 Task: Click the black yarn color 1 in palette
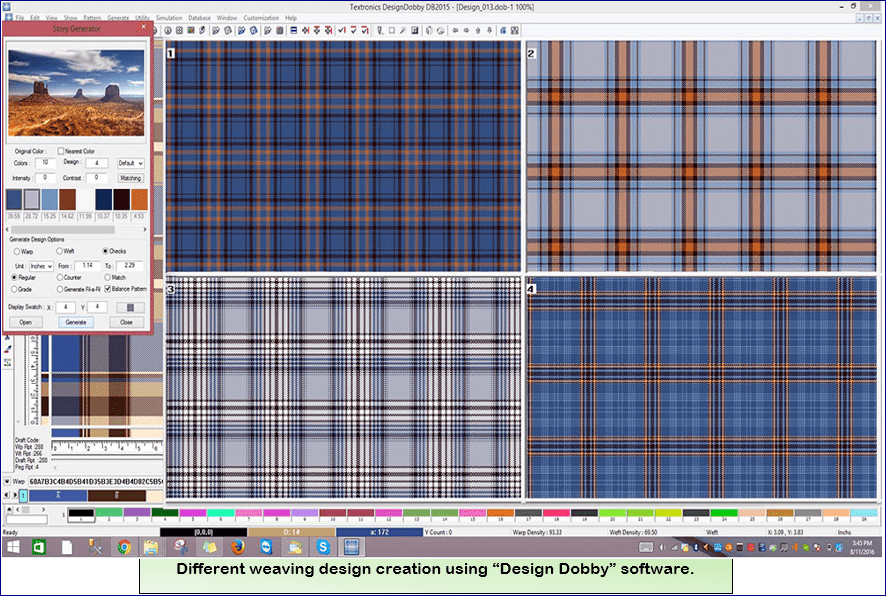(x=81, y=514)
